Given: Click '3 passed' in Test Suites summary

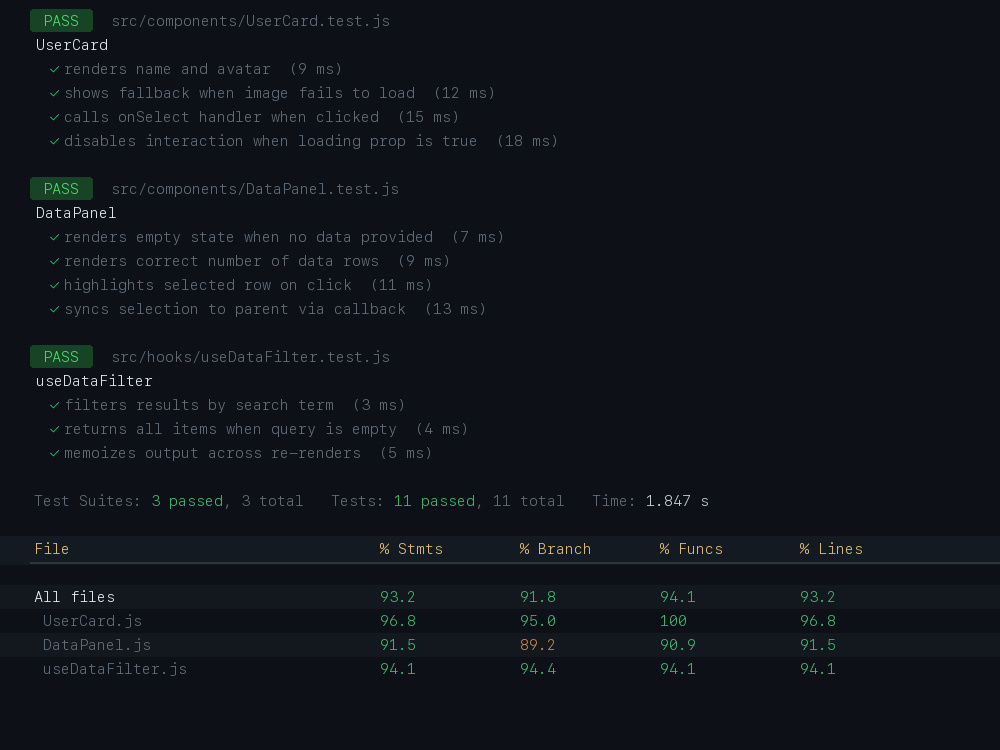Looking at the screenshot, I should [188, 501].
